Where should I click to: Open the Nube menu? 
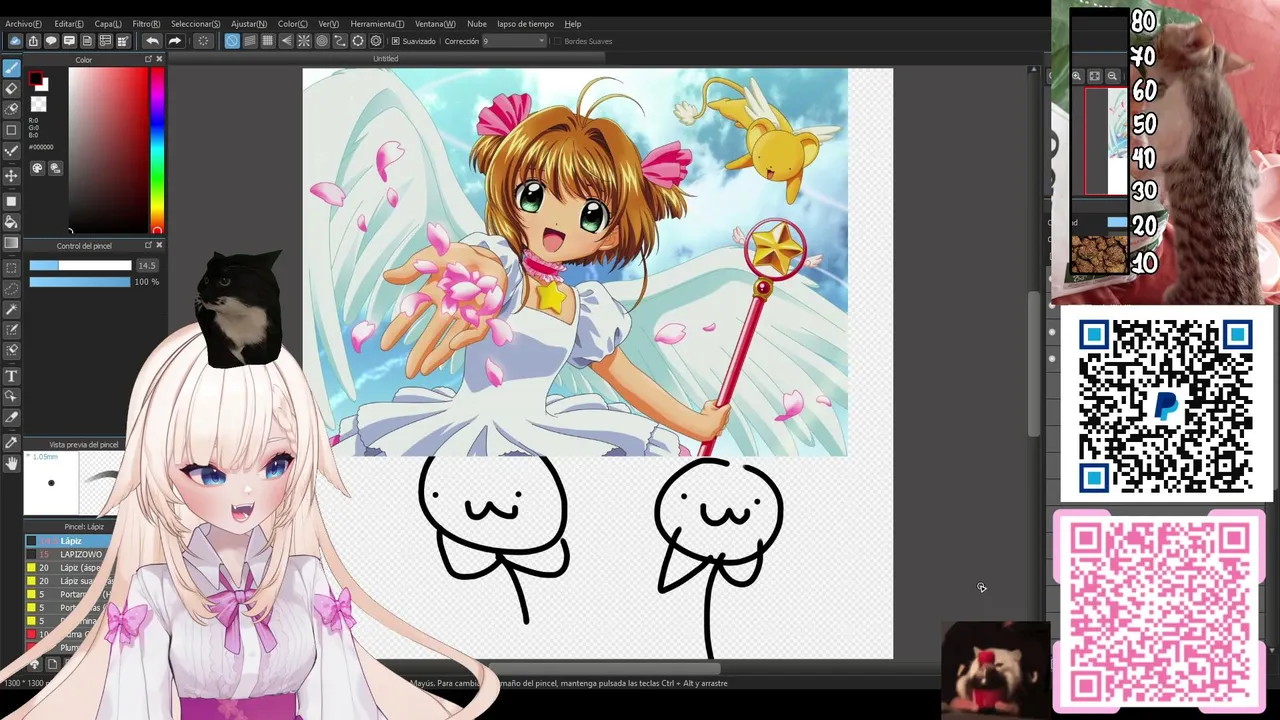pyautogui.click(x=477, y=24)
